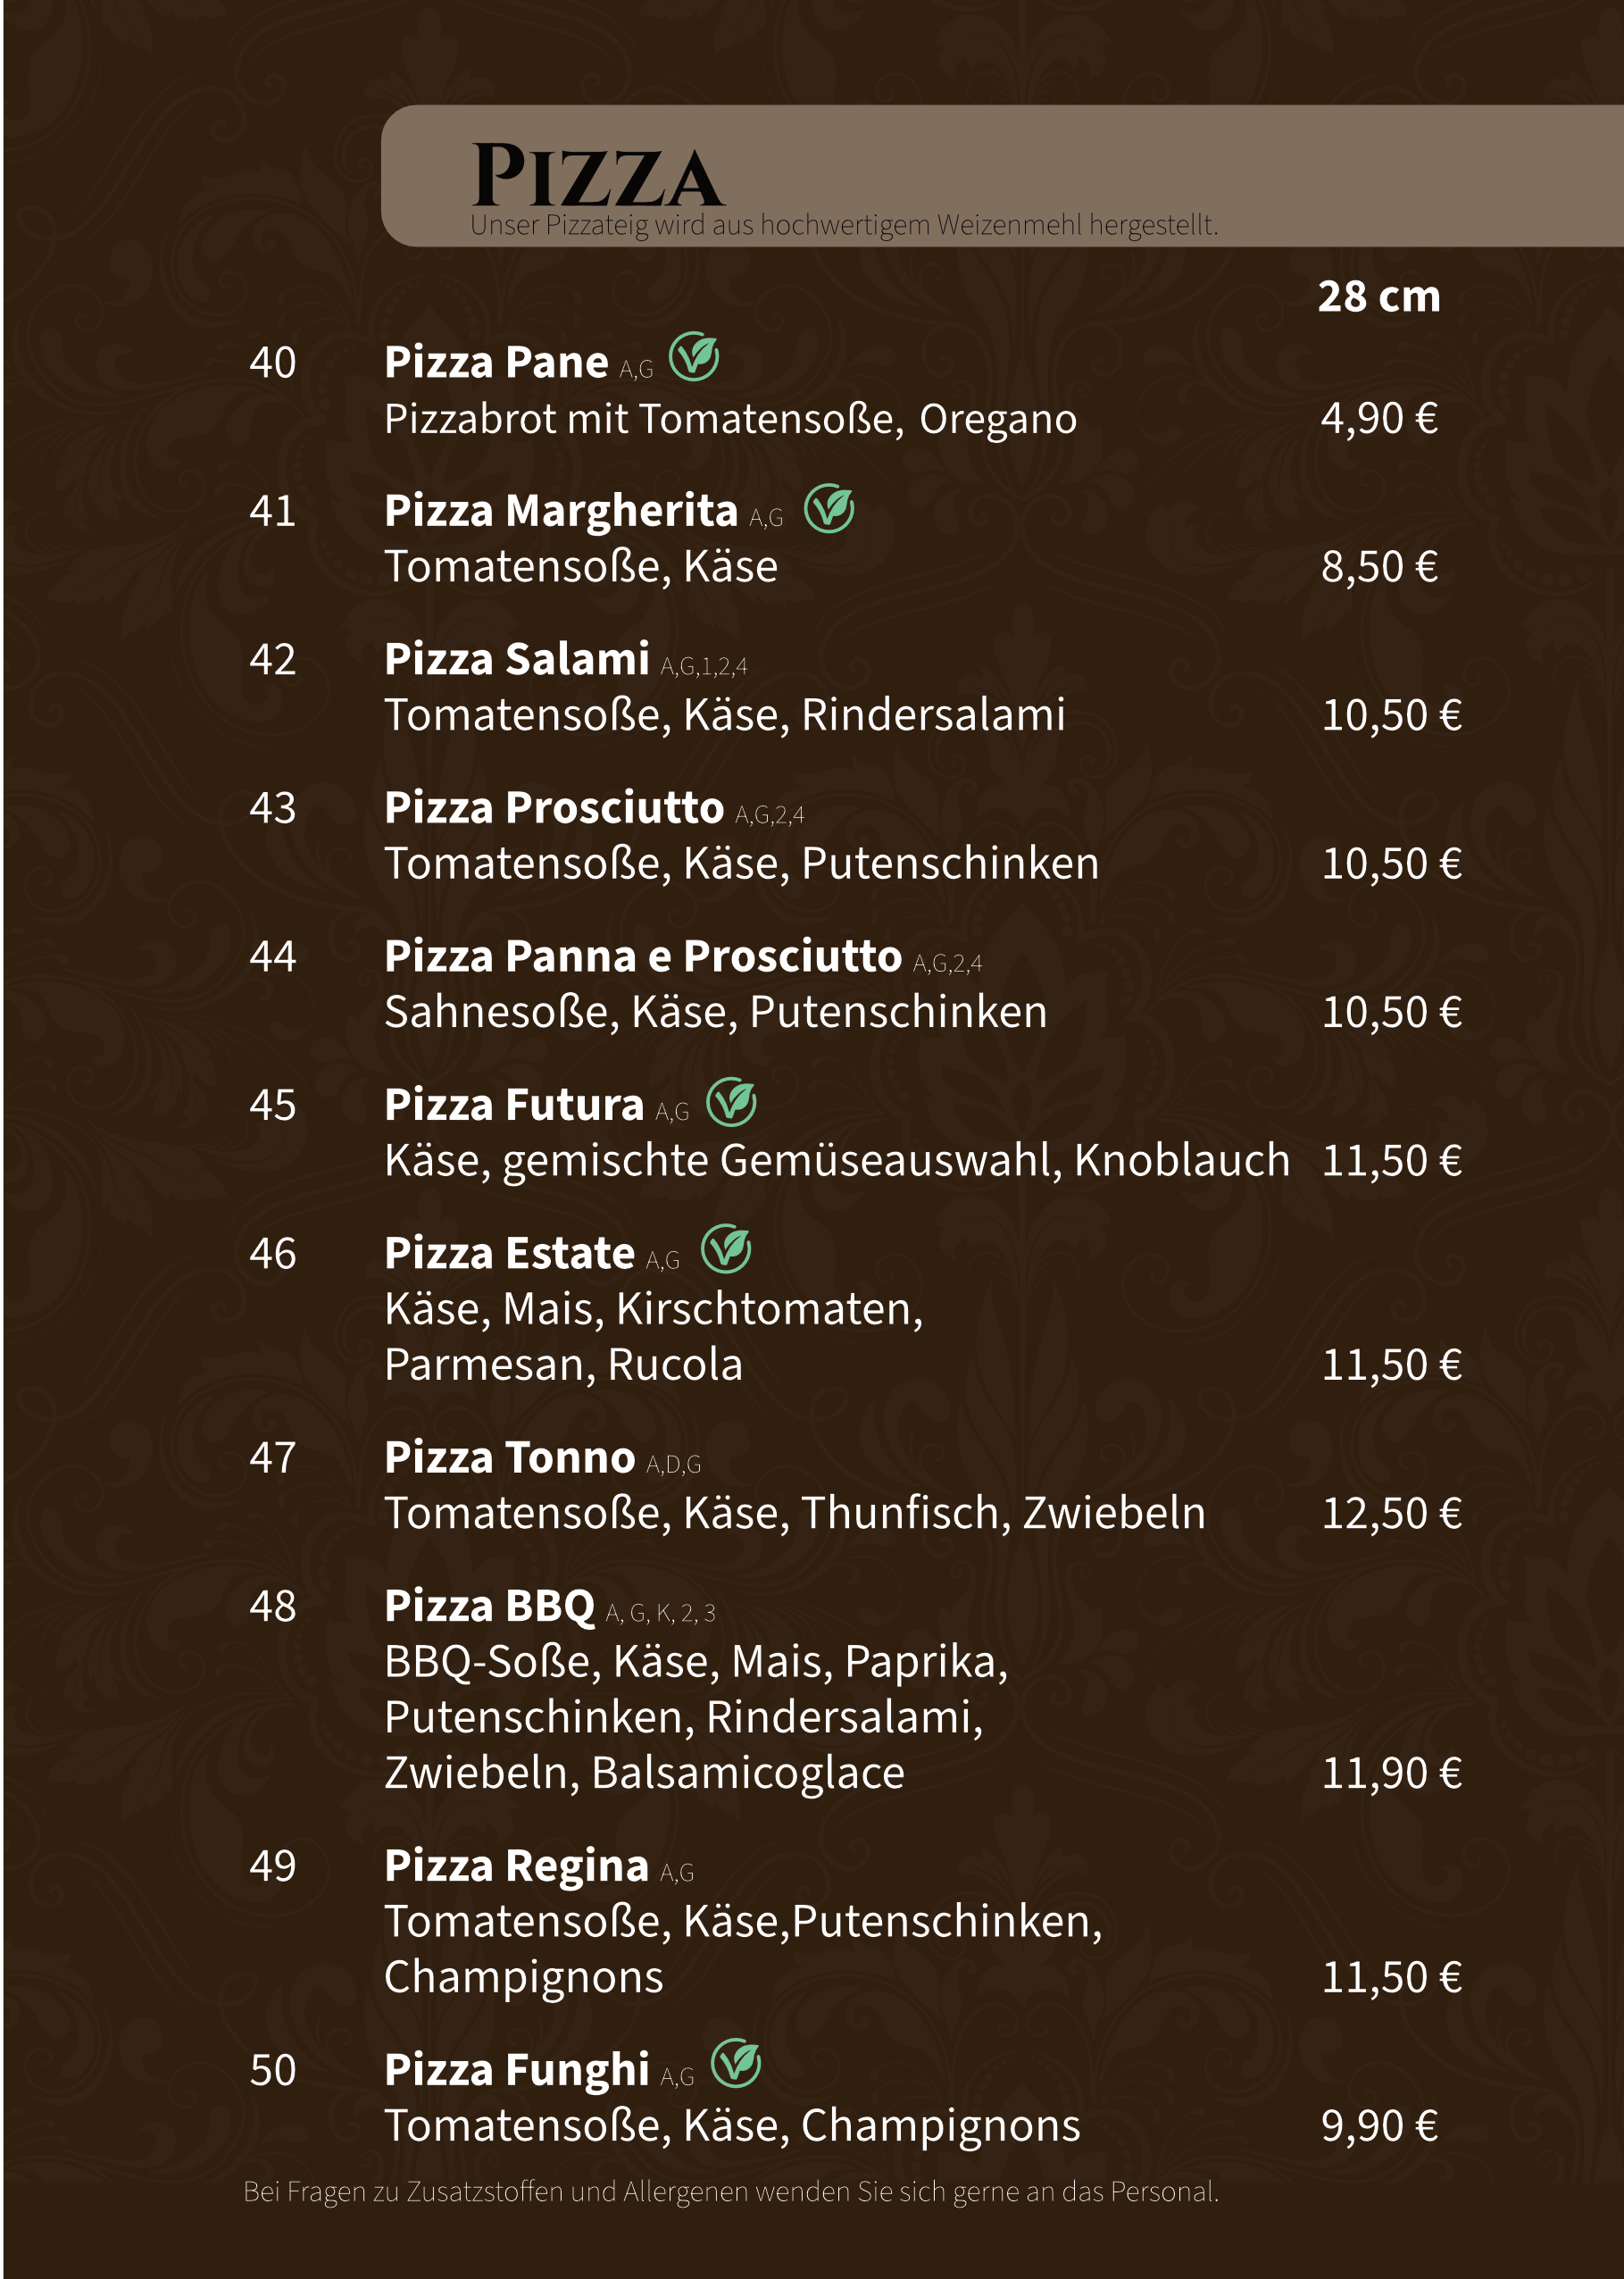Select the Pizza BBQ heading
This screenshot has height=2279, width=1624.
click(x=490, y=1606)
